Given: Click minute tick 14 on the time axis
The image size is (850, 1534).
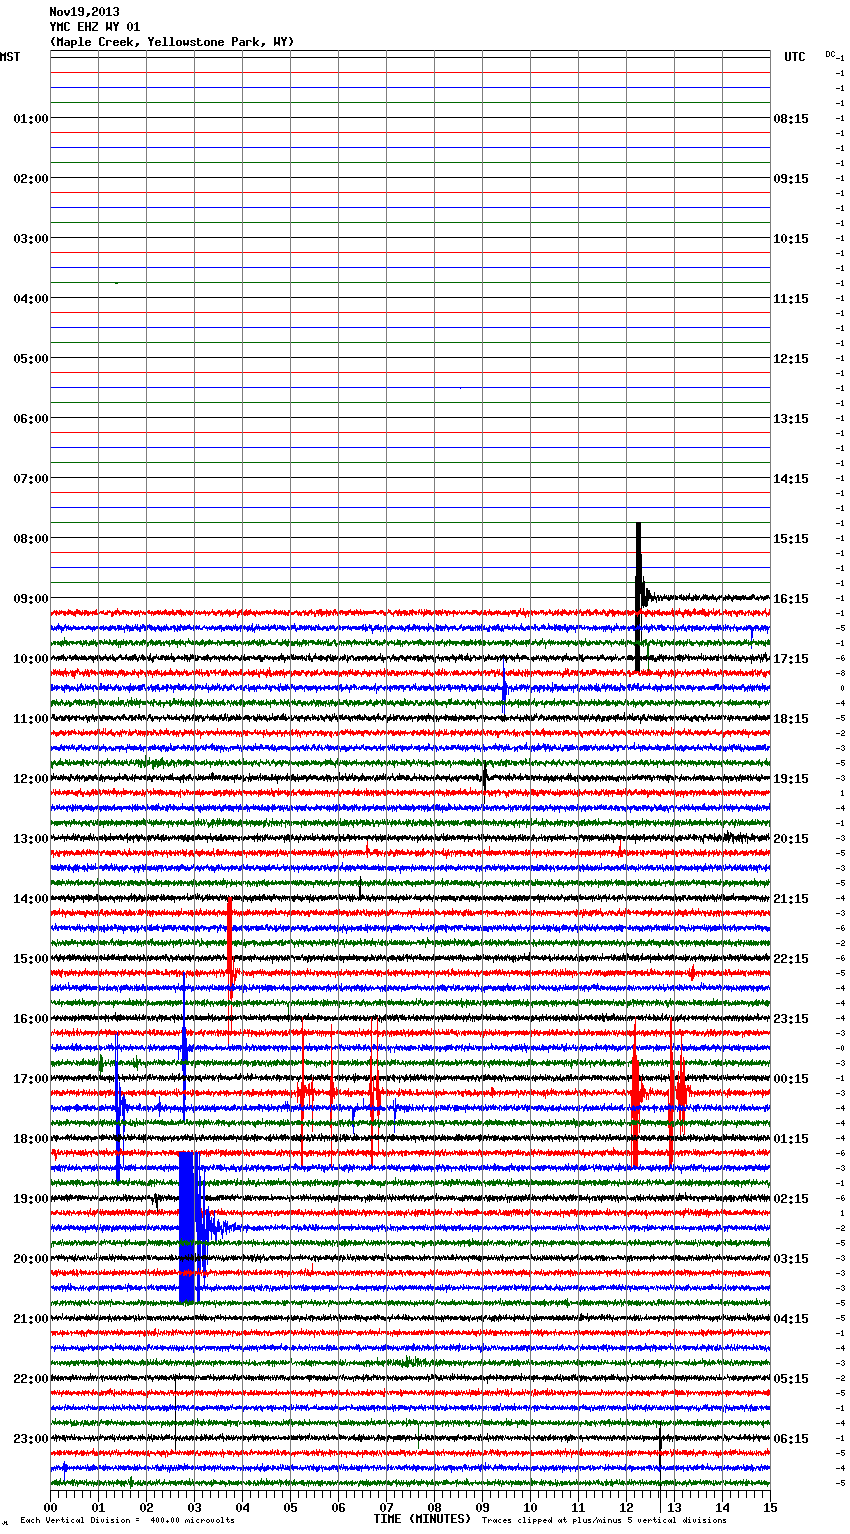Looking at the screenshot, I should click(723, 1507).
